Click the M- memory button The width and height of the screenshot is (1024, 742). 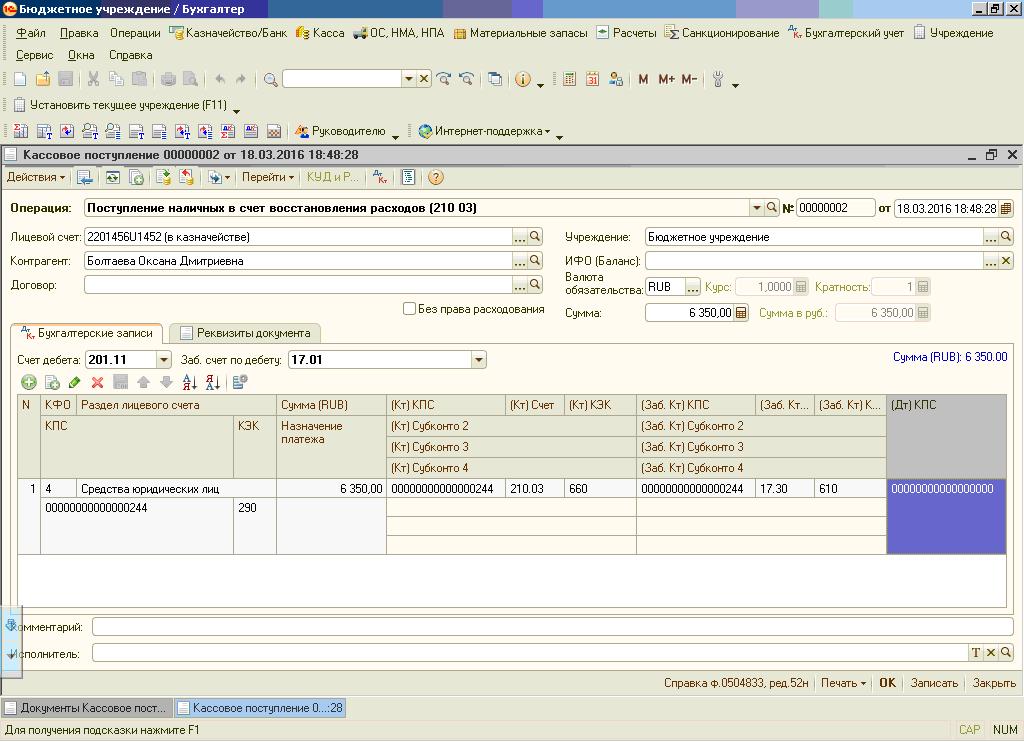tap(689, 79)
